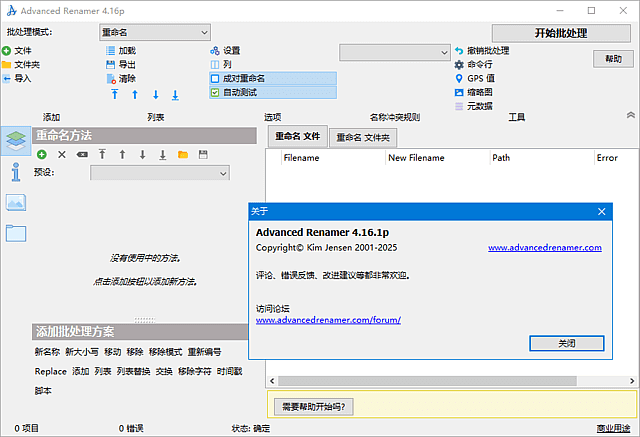Switch to the 重命名 文件夹 tab
The image size is (640, 437).
coord(364,138)
